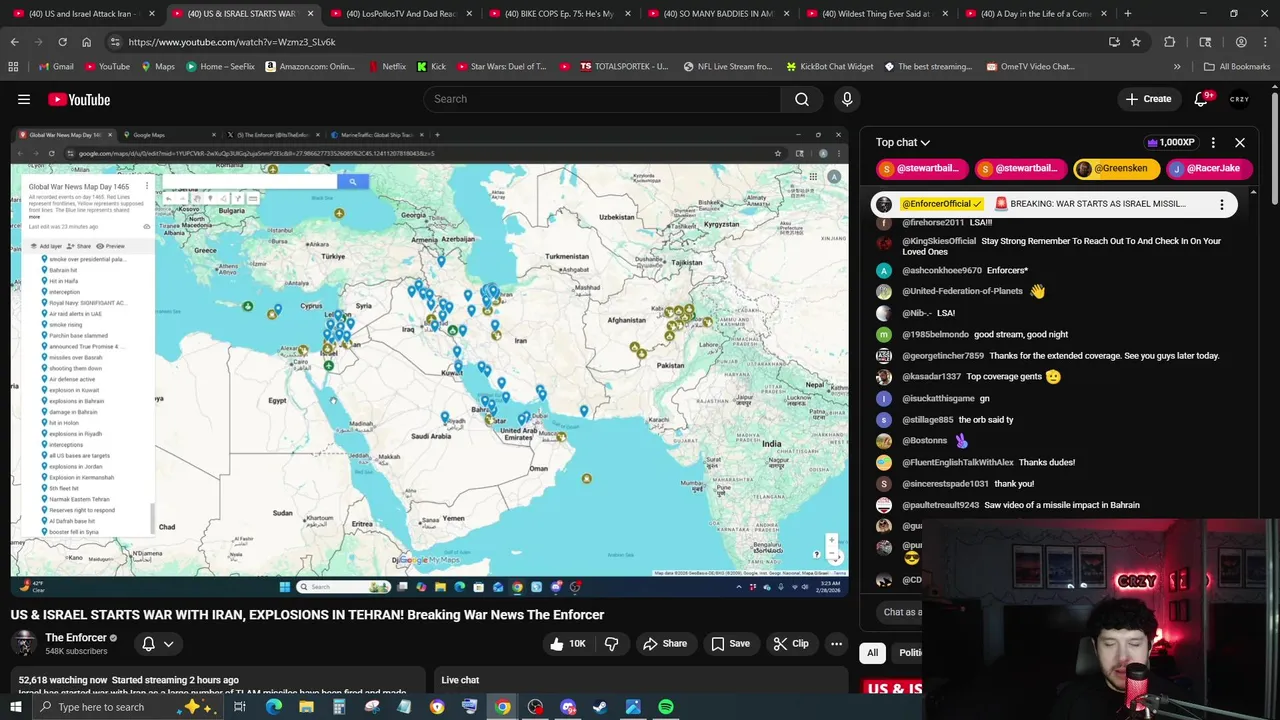Open options on pinned EnforcerOfficial message
Screen dimensions: 1280x720
(1221, 204)
